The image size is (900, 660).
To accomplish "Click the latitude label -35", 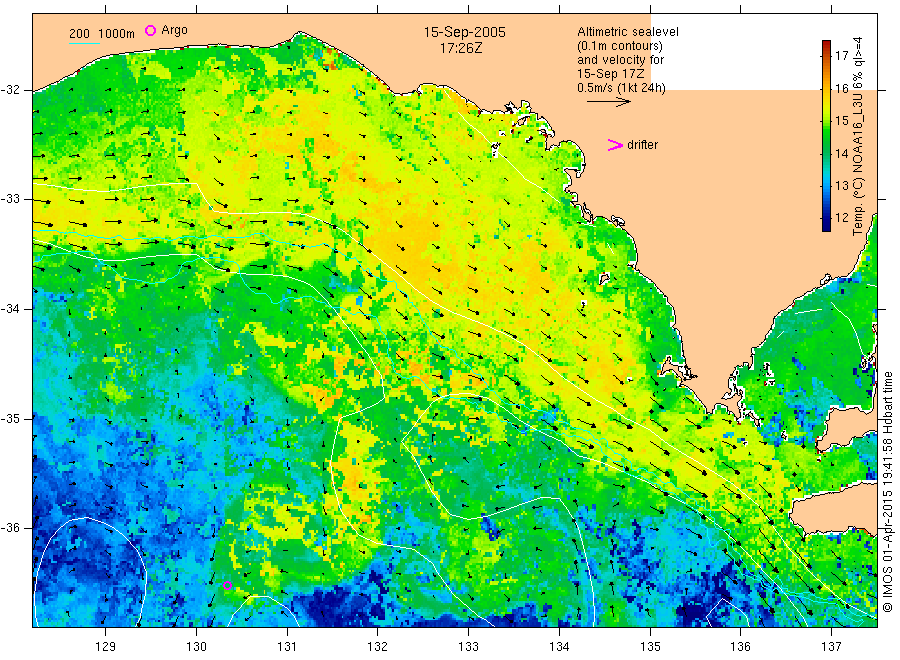I will tap(10, 418).
